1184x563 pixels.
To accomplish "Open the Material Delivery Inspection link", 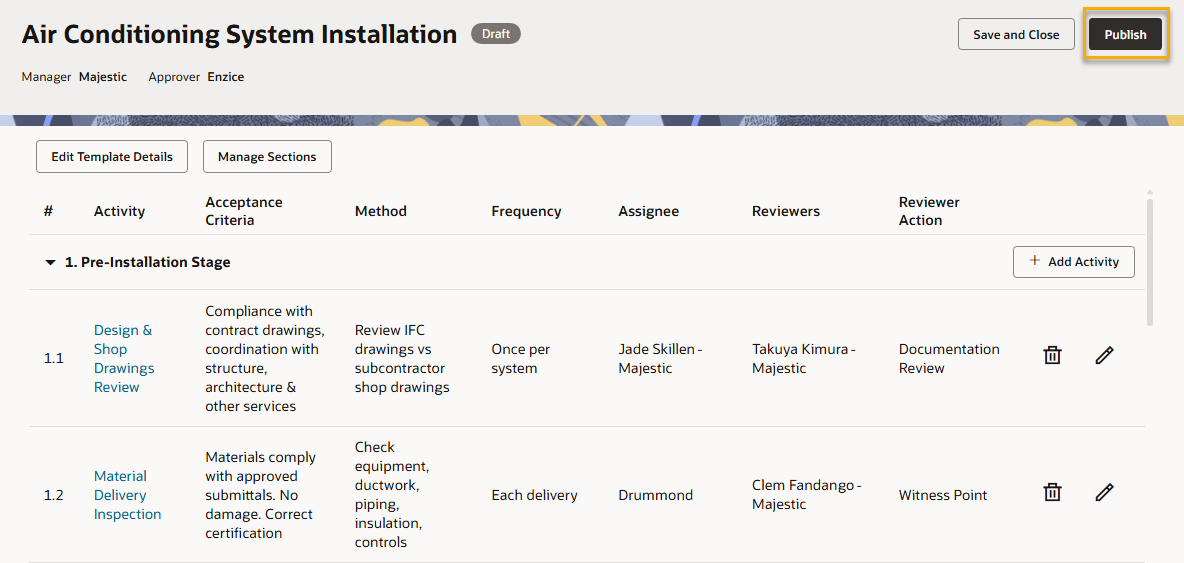I will coord(127,495).
